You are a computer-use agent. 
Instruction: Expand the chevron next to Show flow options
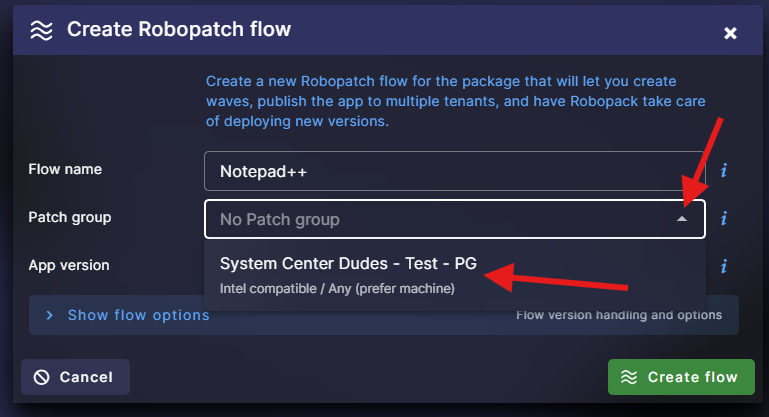coord(50,316)
